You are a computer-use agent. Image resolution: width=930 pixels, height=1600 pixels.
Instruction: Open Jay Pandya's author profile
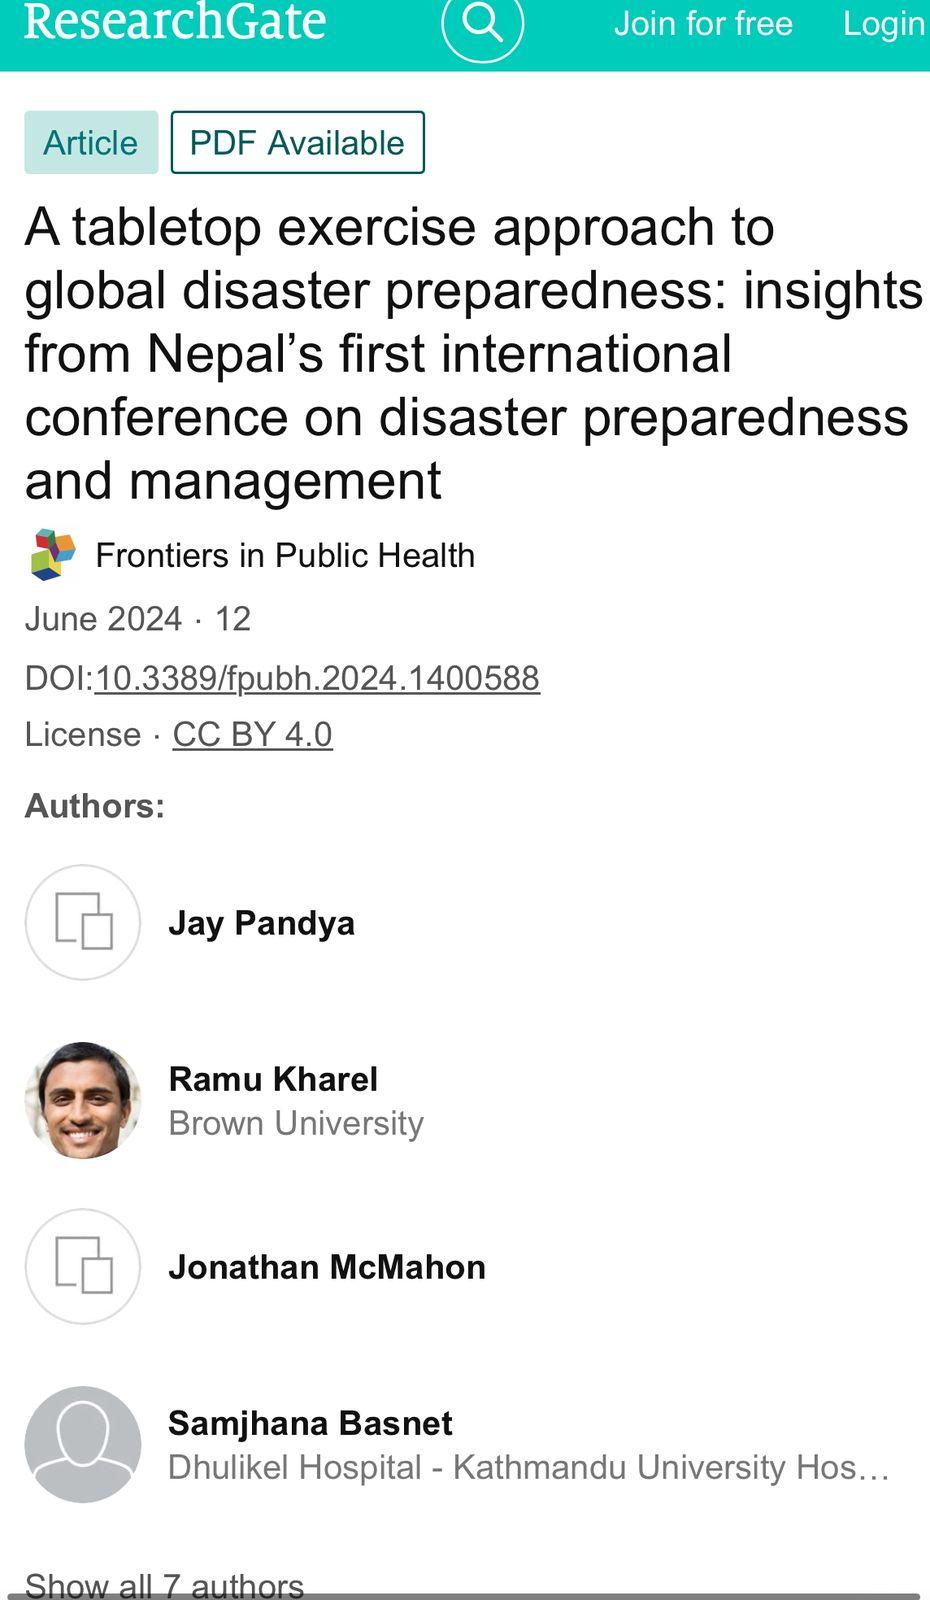261,923
